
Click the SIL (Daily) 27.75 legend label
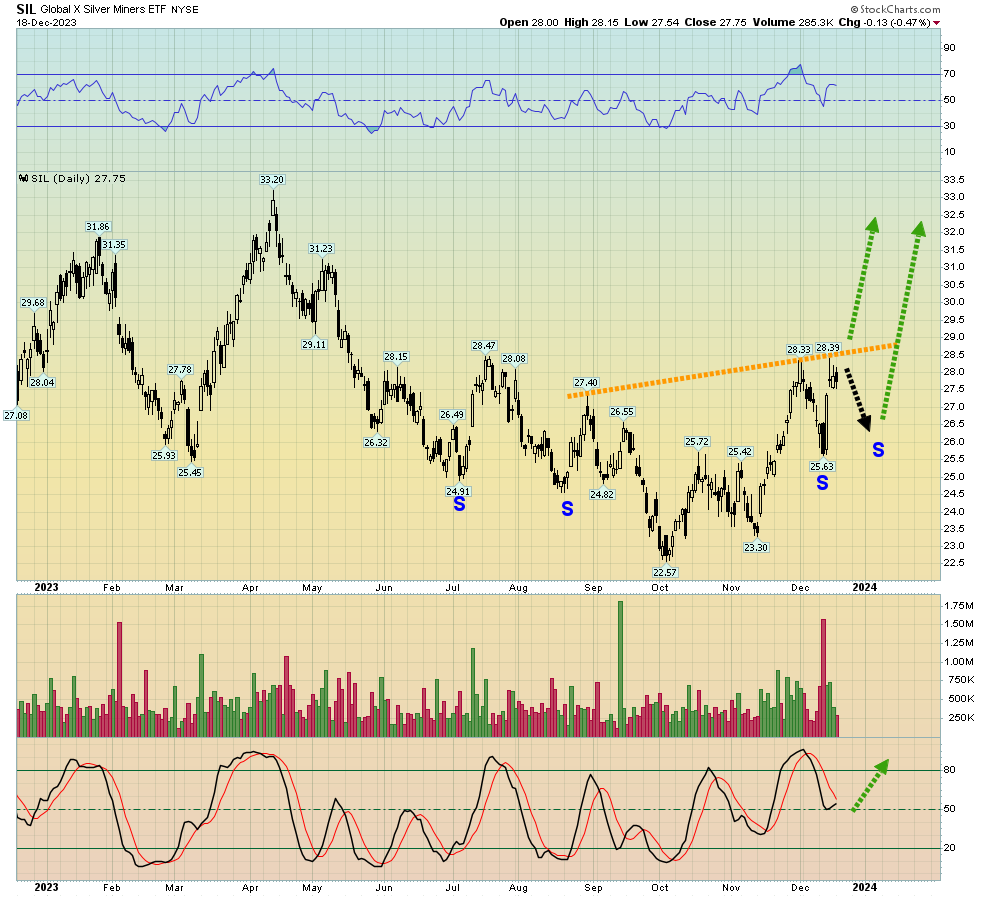(x=78, y=179)
